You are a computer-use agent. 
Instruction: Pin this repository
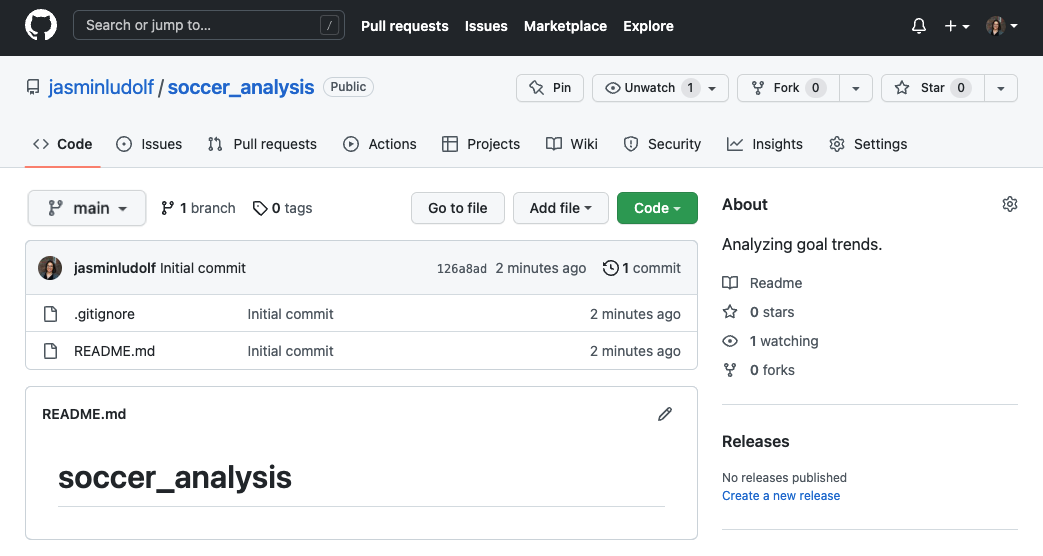tap(549, 88)
